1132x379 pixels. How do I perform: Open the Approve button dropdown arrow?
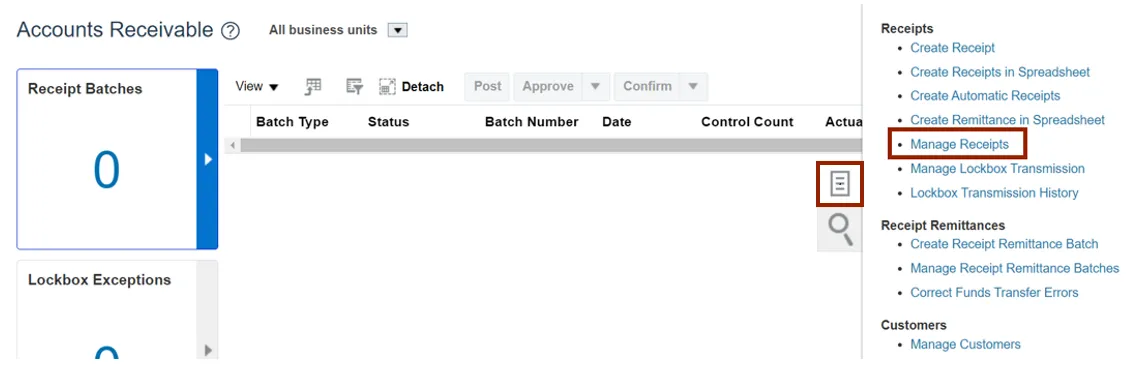(x=596, y=87)
